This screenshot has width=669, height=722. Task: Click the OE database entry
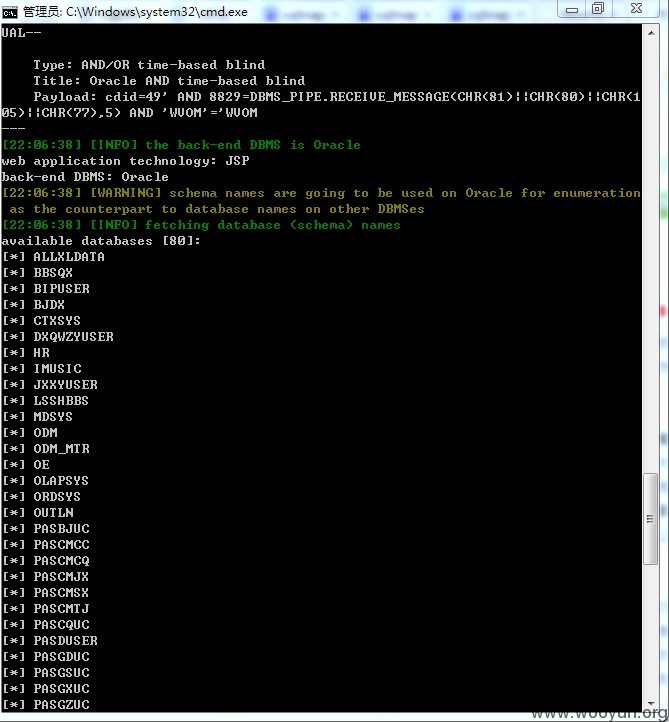[x=26, y=465]
